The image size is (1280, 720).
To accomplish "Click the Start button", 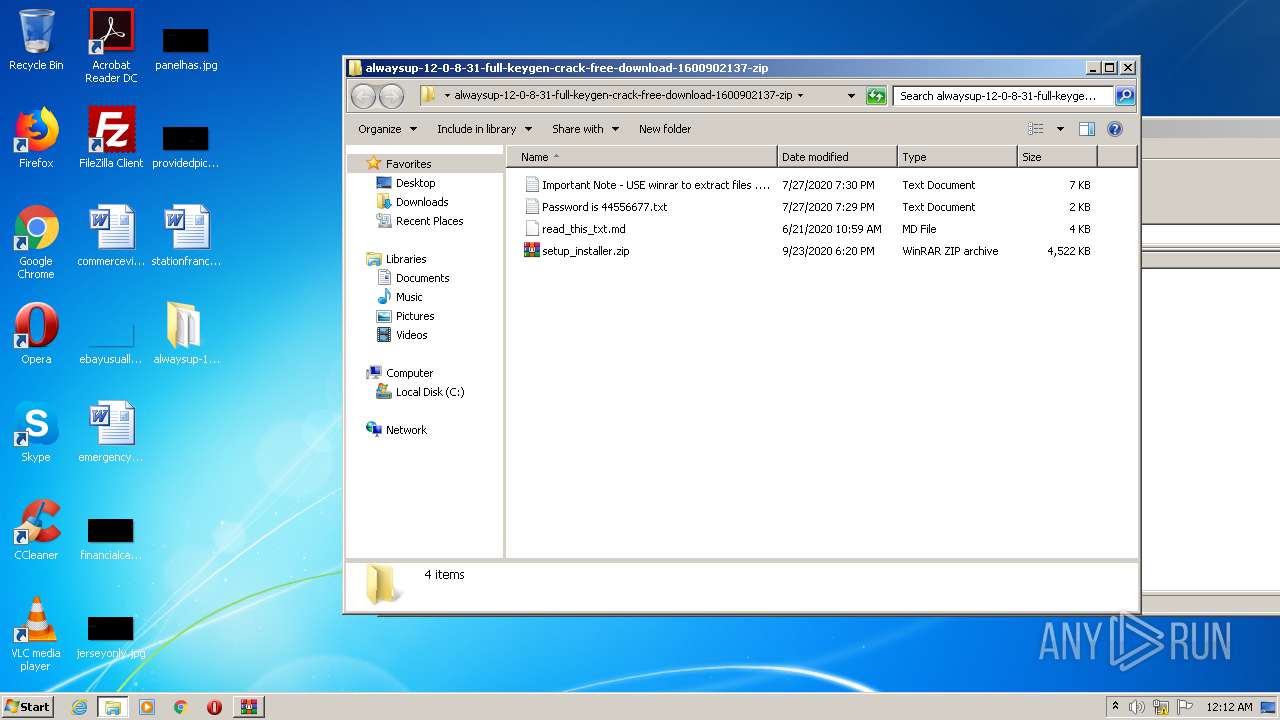I will [x=27, y=707].
